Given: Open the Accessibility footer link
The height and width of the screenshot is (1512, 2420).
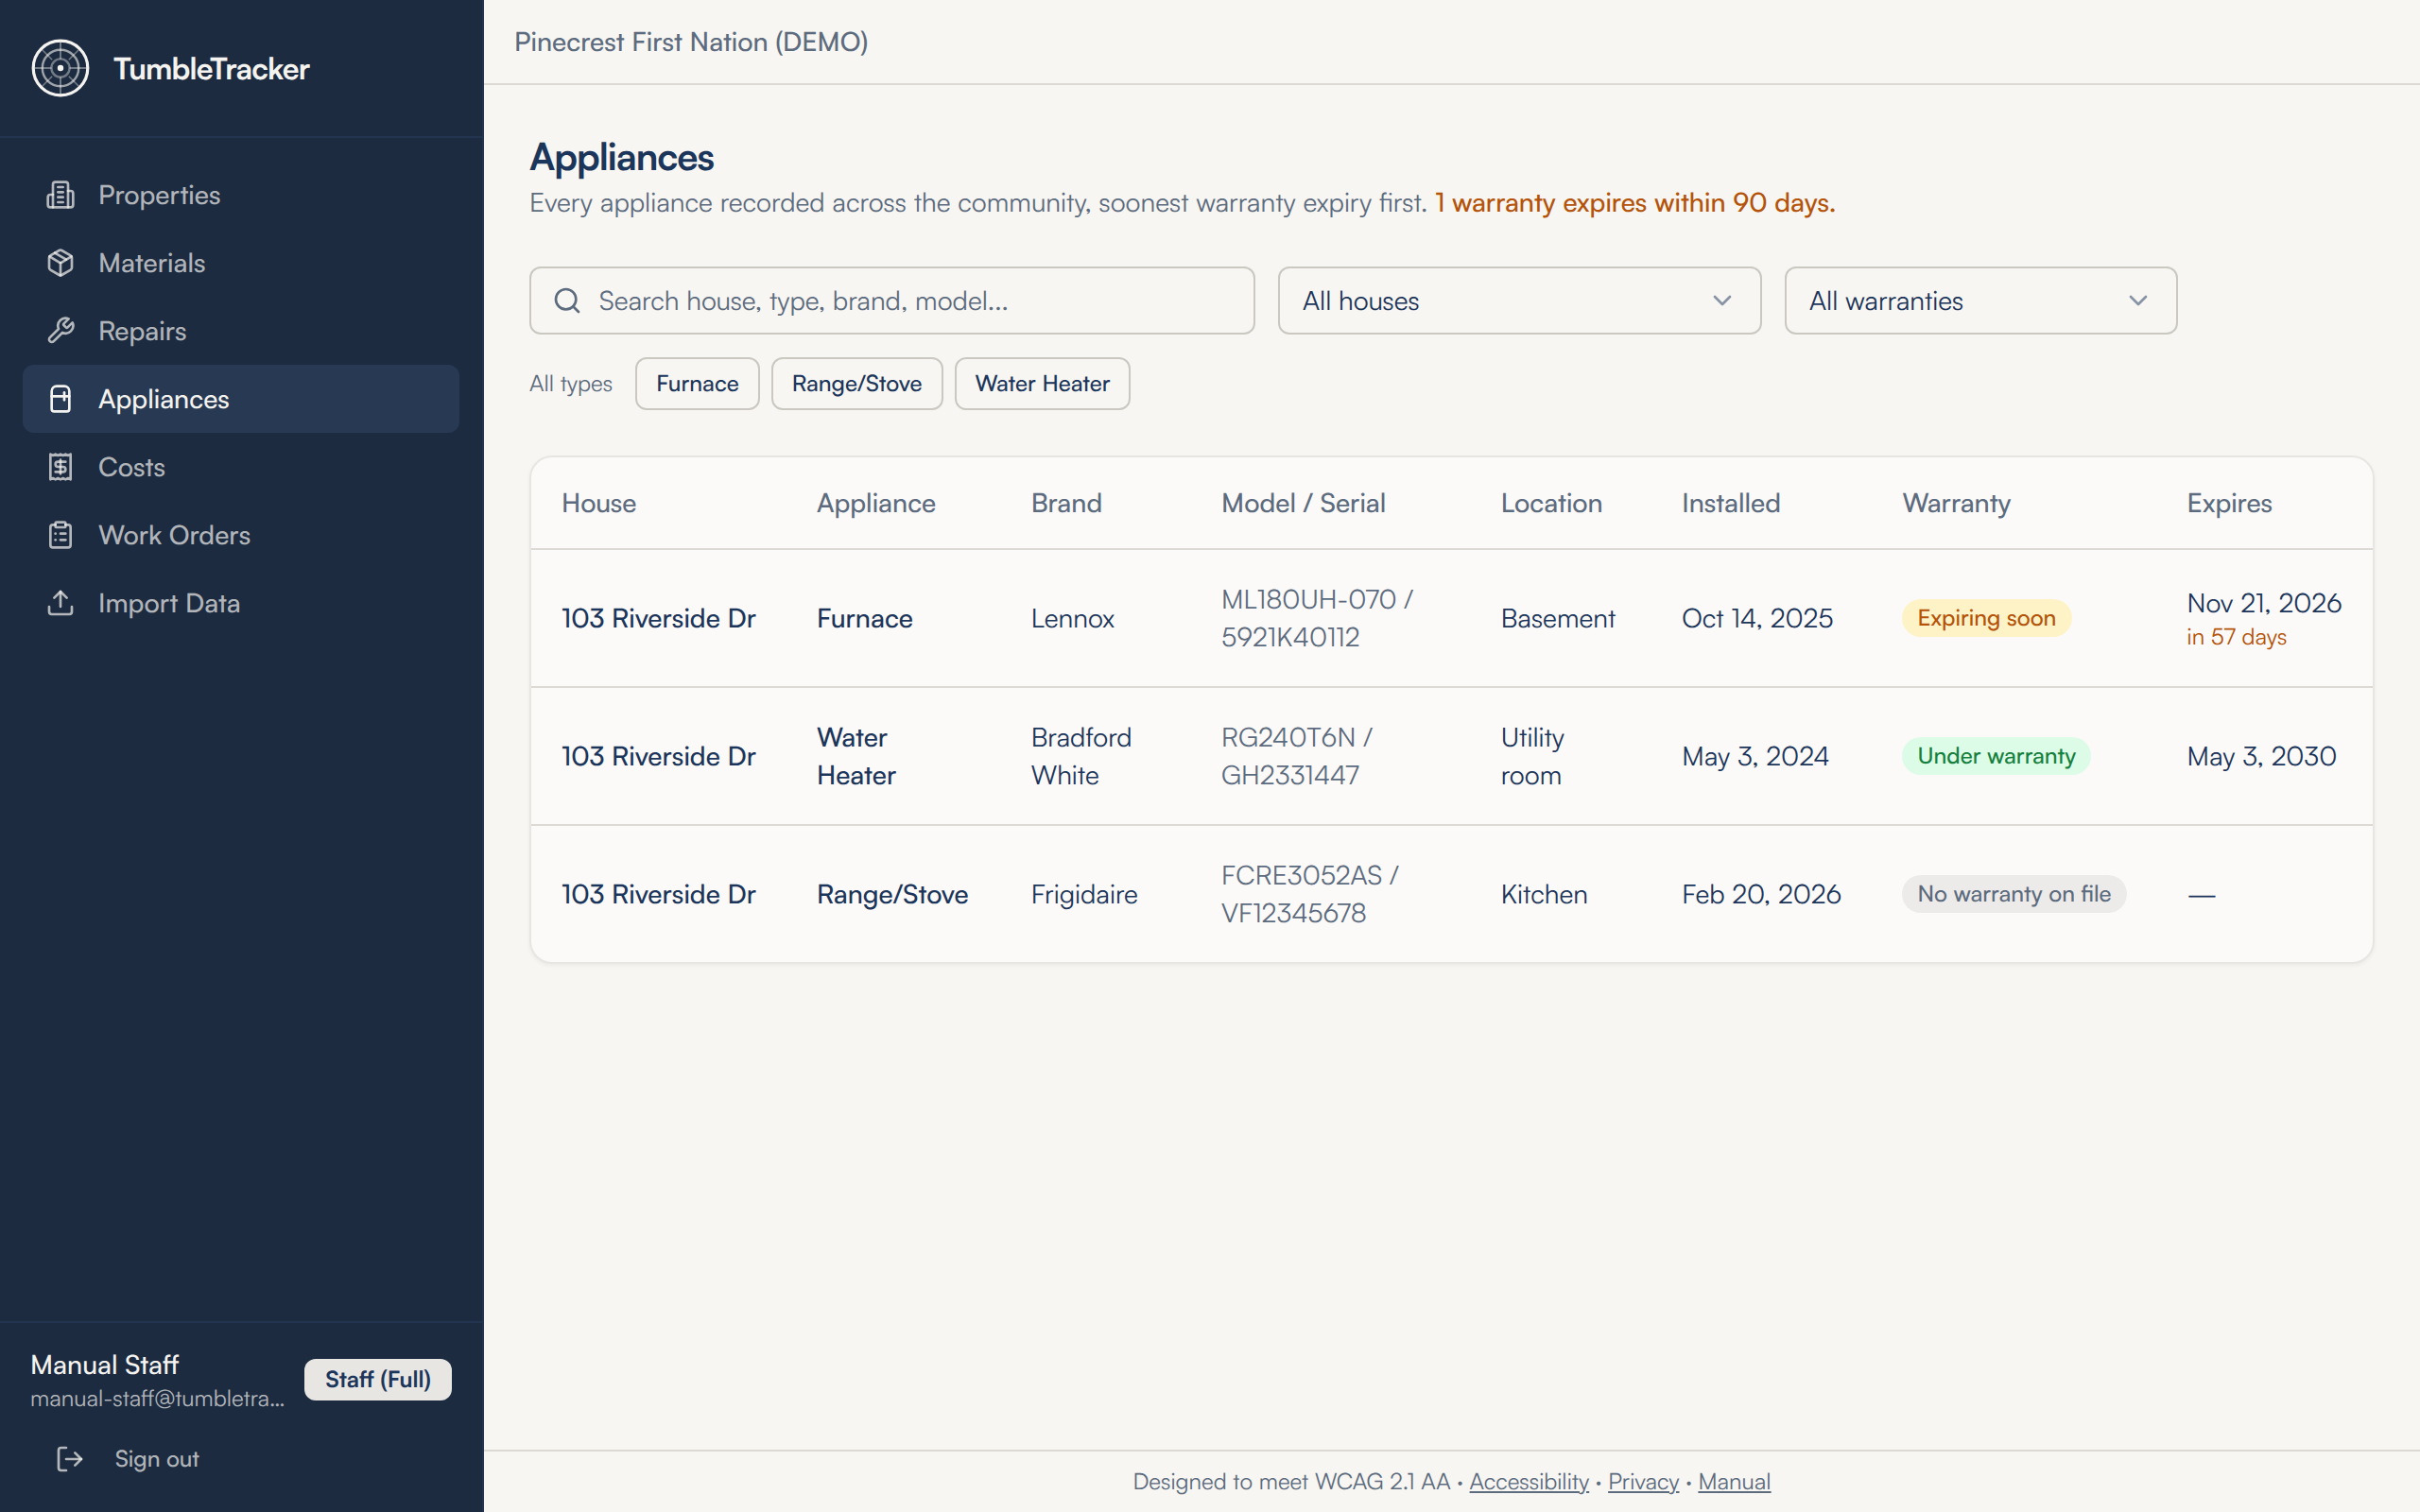Looking at the screenshot, I should click(1528, 1481).
